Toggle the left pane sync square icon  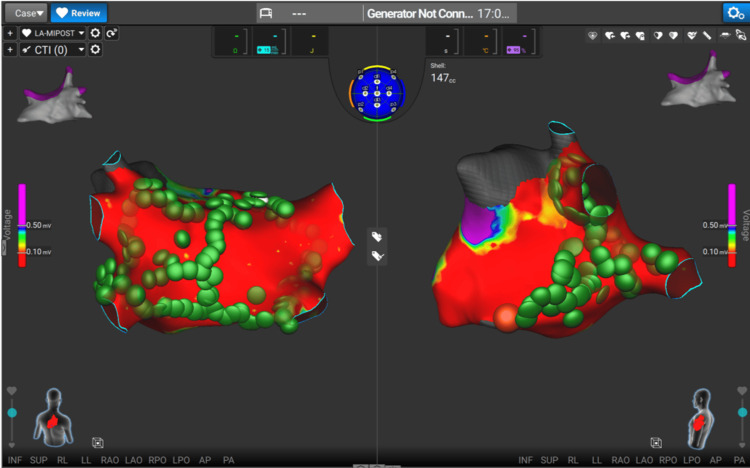[x=98, y=443]
